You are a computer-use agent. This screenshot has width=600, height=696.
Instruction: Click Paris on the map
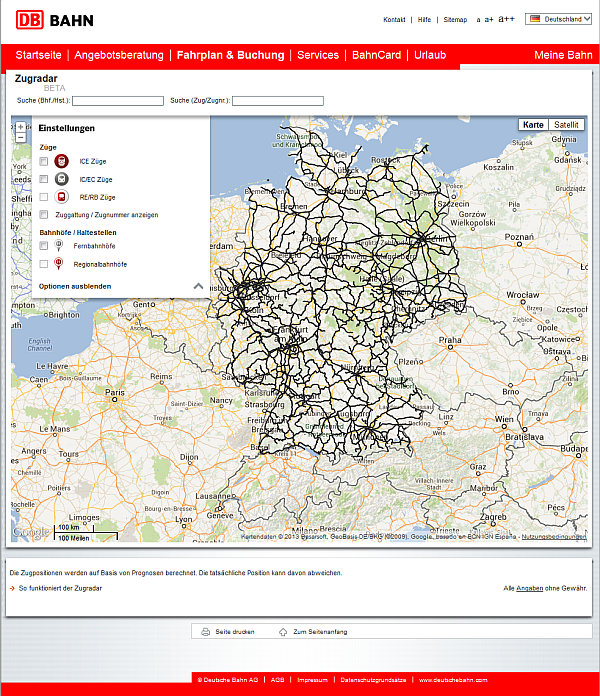(115, 392)
